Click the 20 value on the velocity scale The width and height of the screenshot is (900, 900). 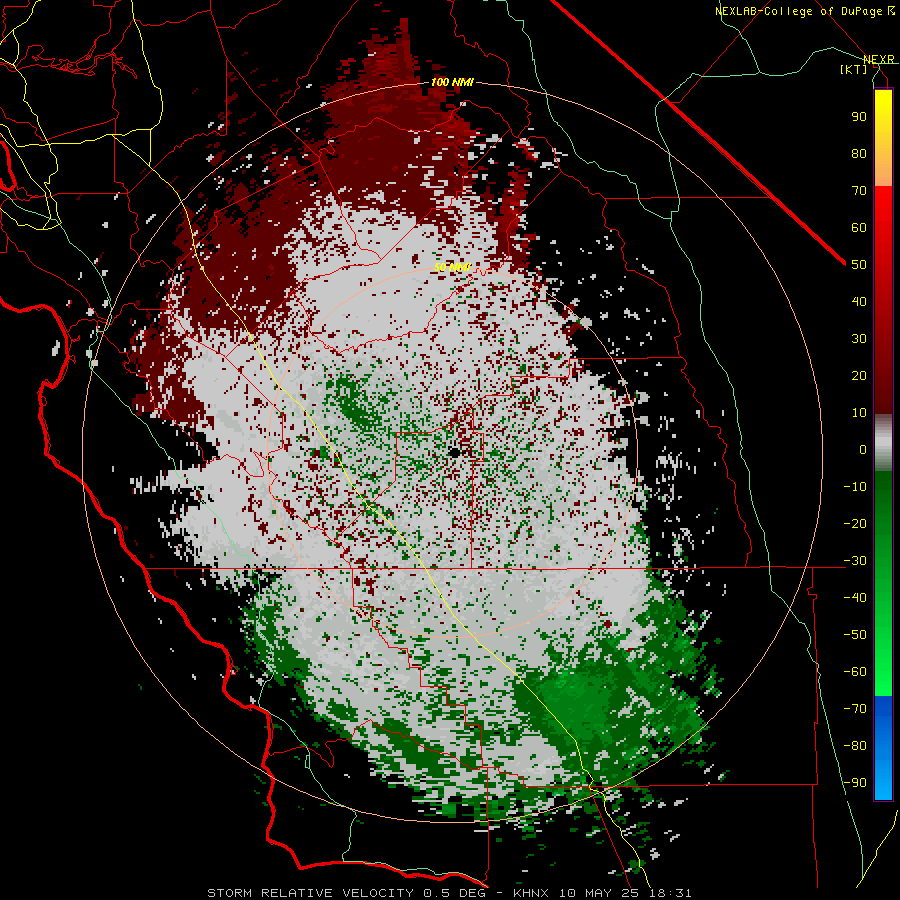[859, 375]
